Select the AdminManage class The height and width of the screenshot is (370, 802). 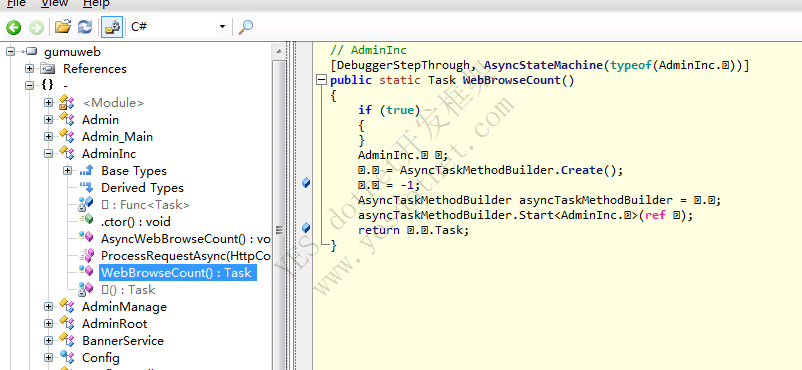[x=124, y=307]
